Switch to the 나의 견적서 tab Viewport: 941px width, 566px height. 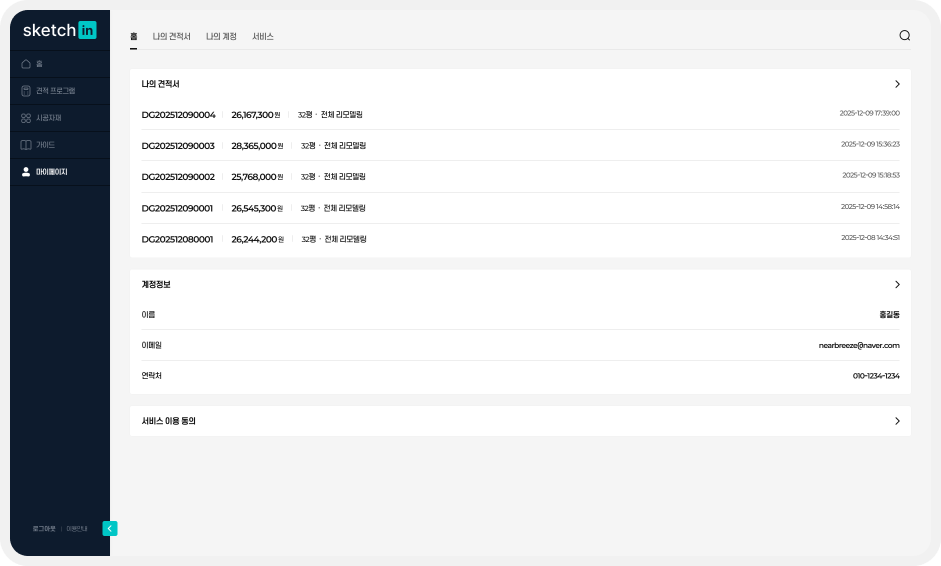pyautogui.click(x=171, y=37)
